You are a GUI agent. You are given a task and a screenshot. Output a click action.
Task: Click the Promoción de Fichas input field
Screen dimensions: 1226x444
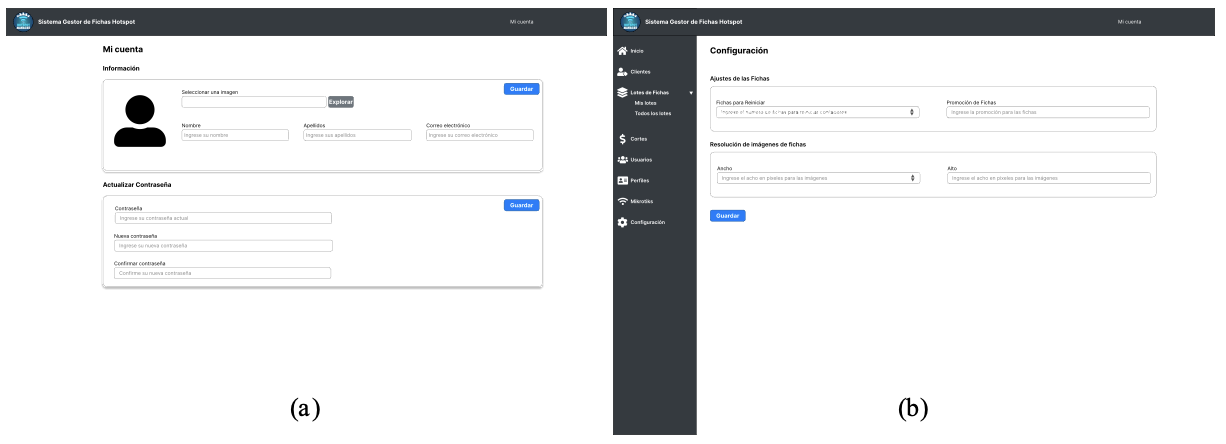(1047, 112)
